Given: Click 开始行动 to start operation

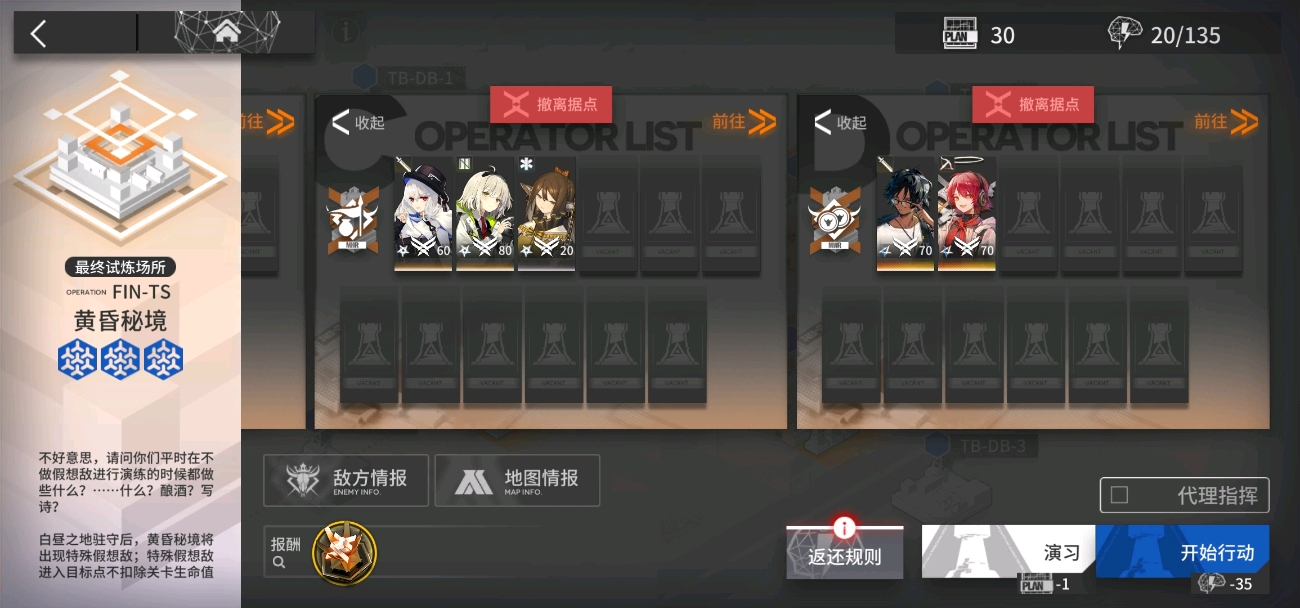Looking at the screenshot, I should [x=1183, y=552].
